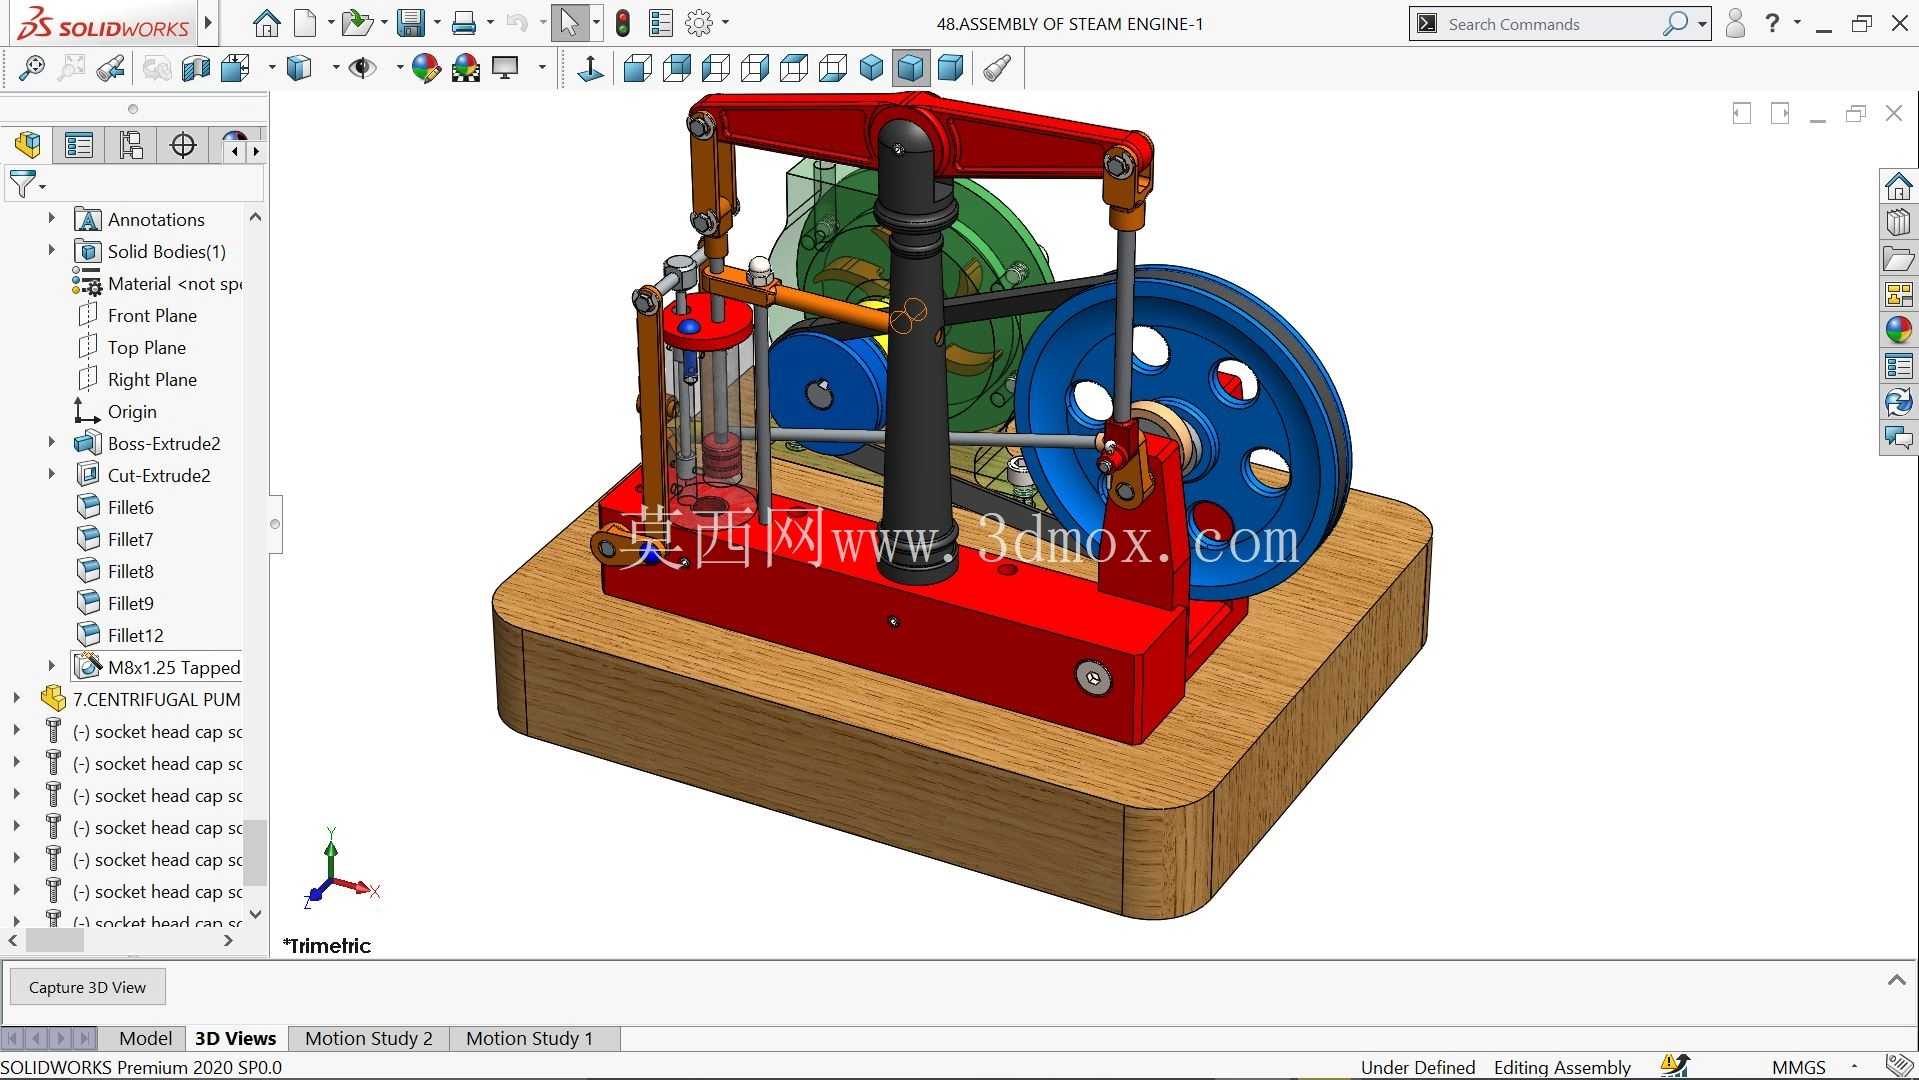The image size is (1919, 1080).
Task: Expand the Annotations tree node
Action: (x=52, y=218)
